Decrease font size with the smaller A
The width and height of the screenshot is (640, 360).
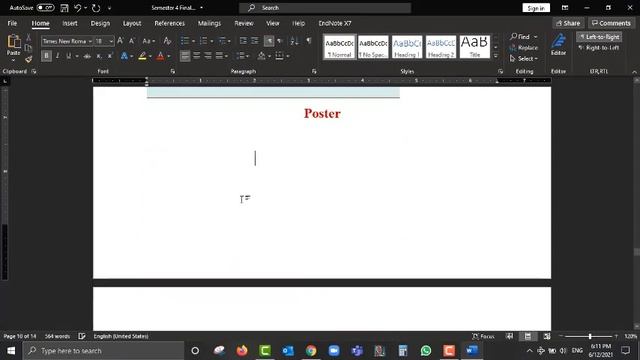132,41
